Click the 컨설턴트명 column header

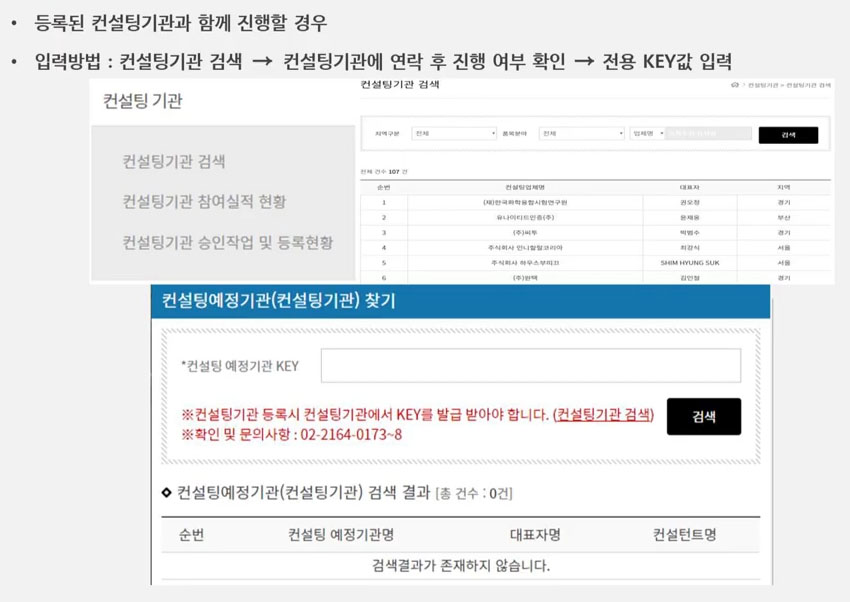684,535
